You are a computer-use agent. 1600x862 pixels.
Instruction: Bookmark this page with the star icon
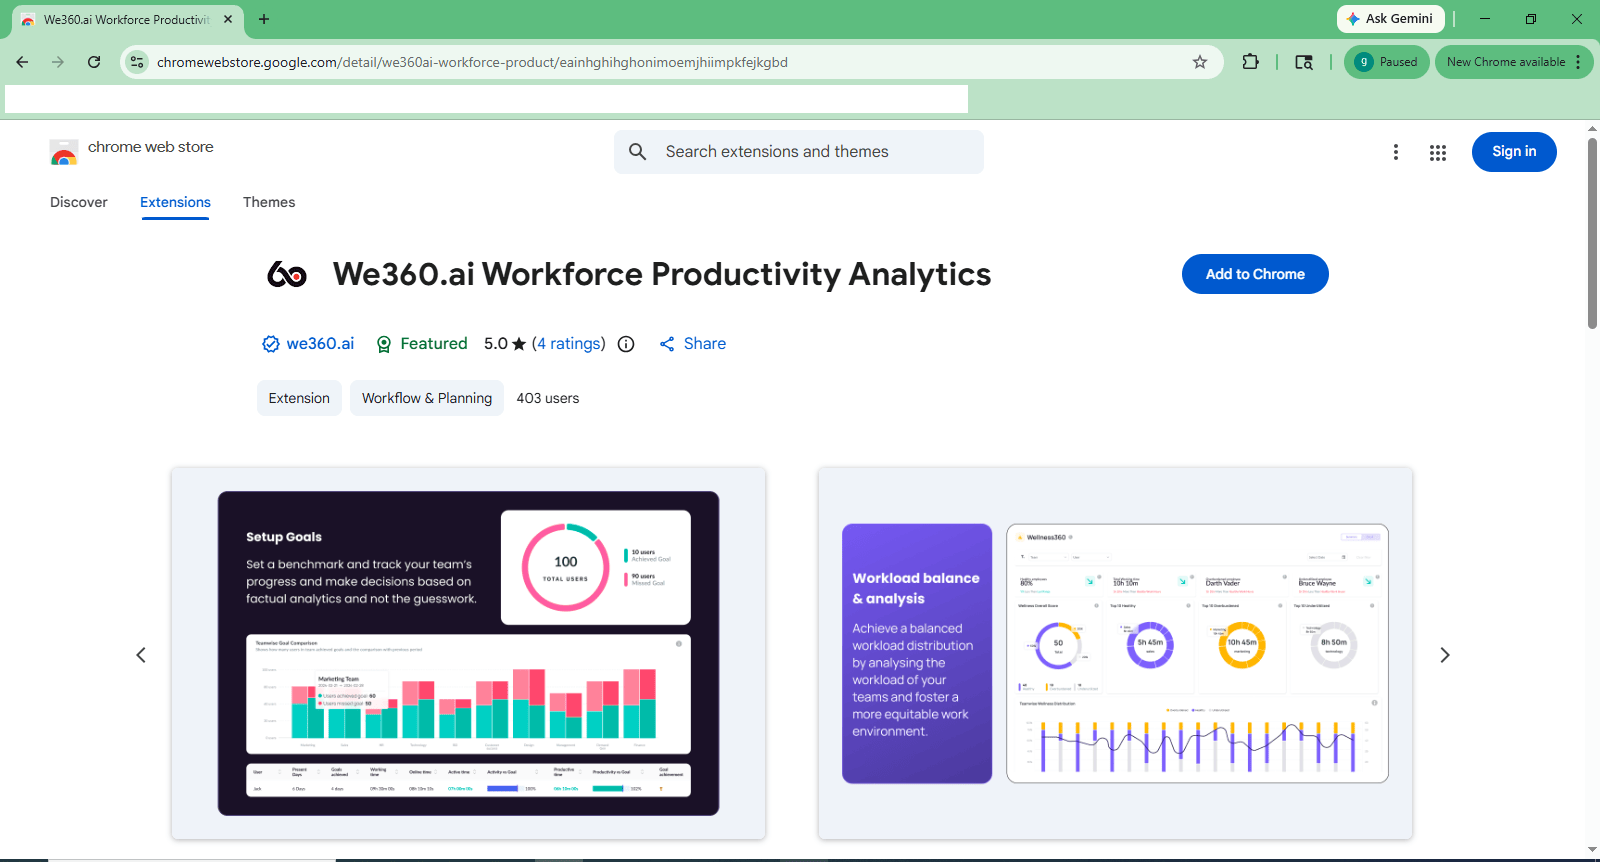pos(1200,62)
